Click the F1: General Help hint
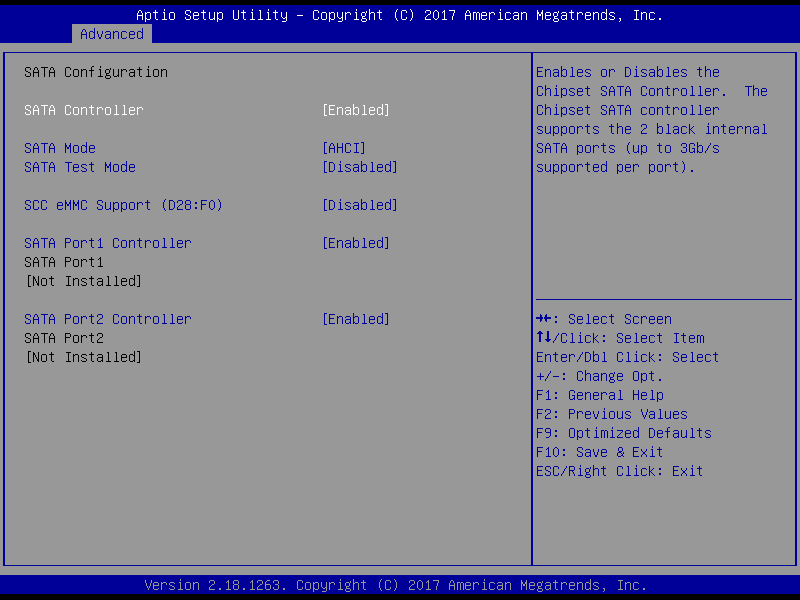 pyautogui.click(x=600, y=395)
